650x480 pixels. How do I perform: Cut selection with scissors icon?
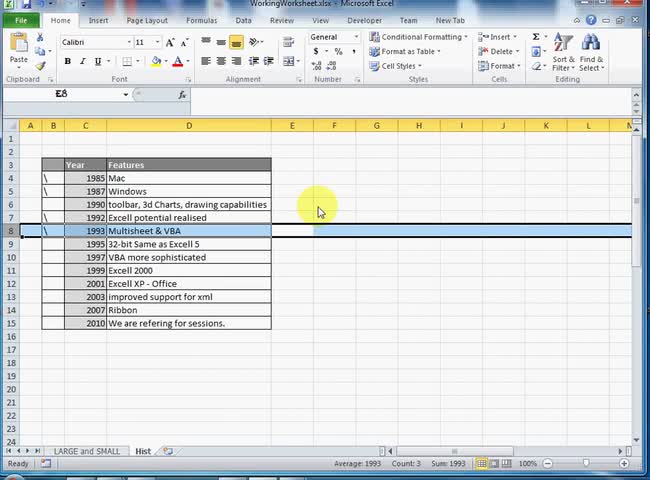pos(40,38)
